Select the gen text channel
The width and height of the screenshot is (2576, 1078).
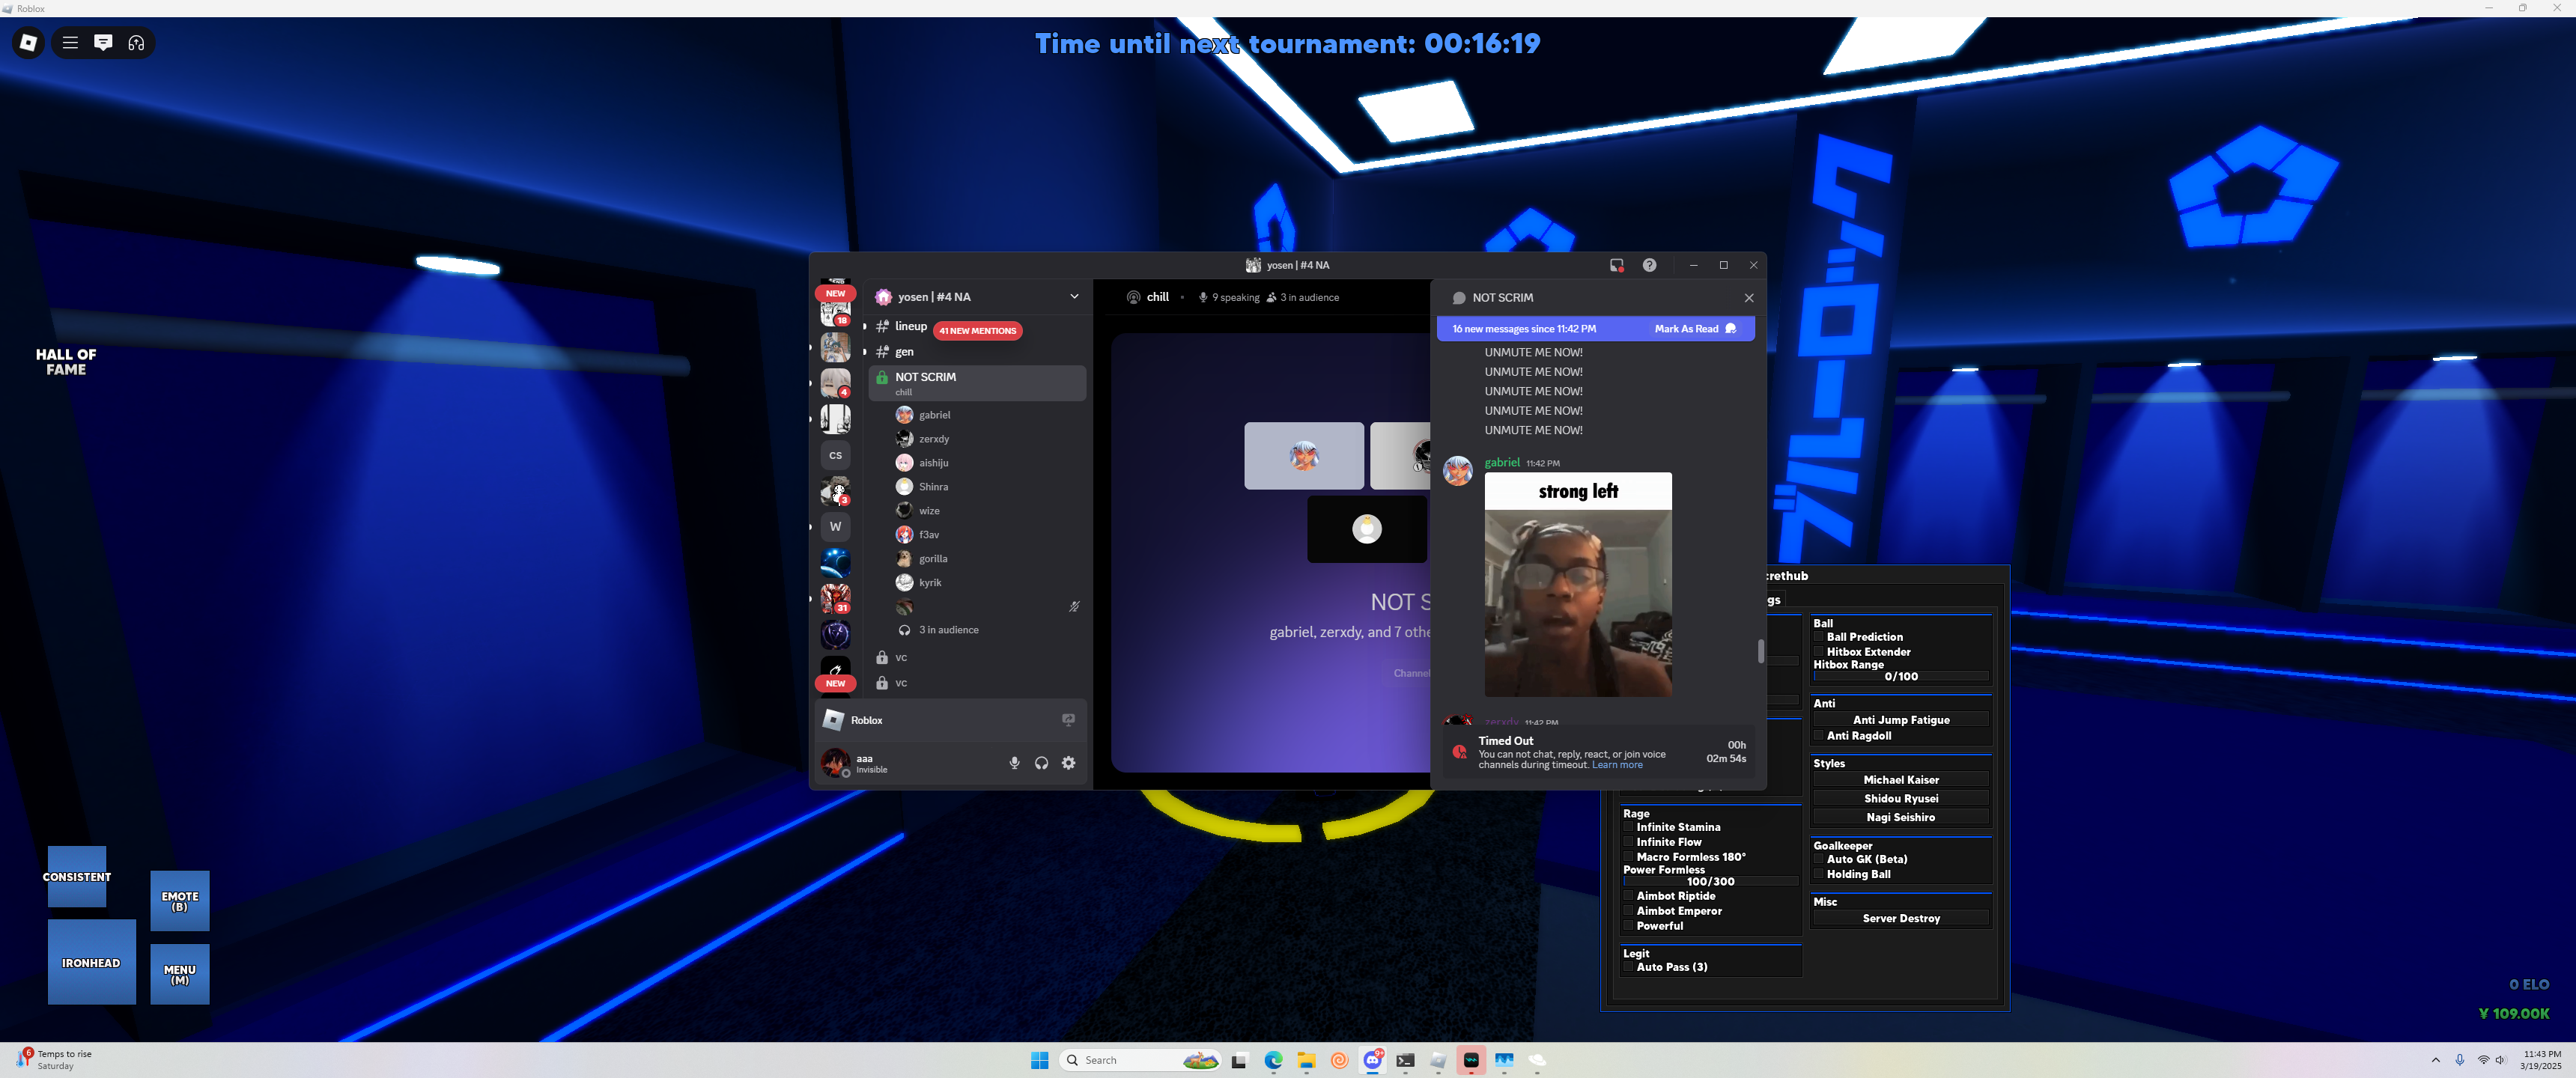coord(904,352)
